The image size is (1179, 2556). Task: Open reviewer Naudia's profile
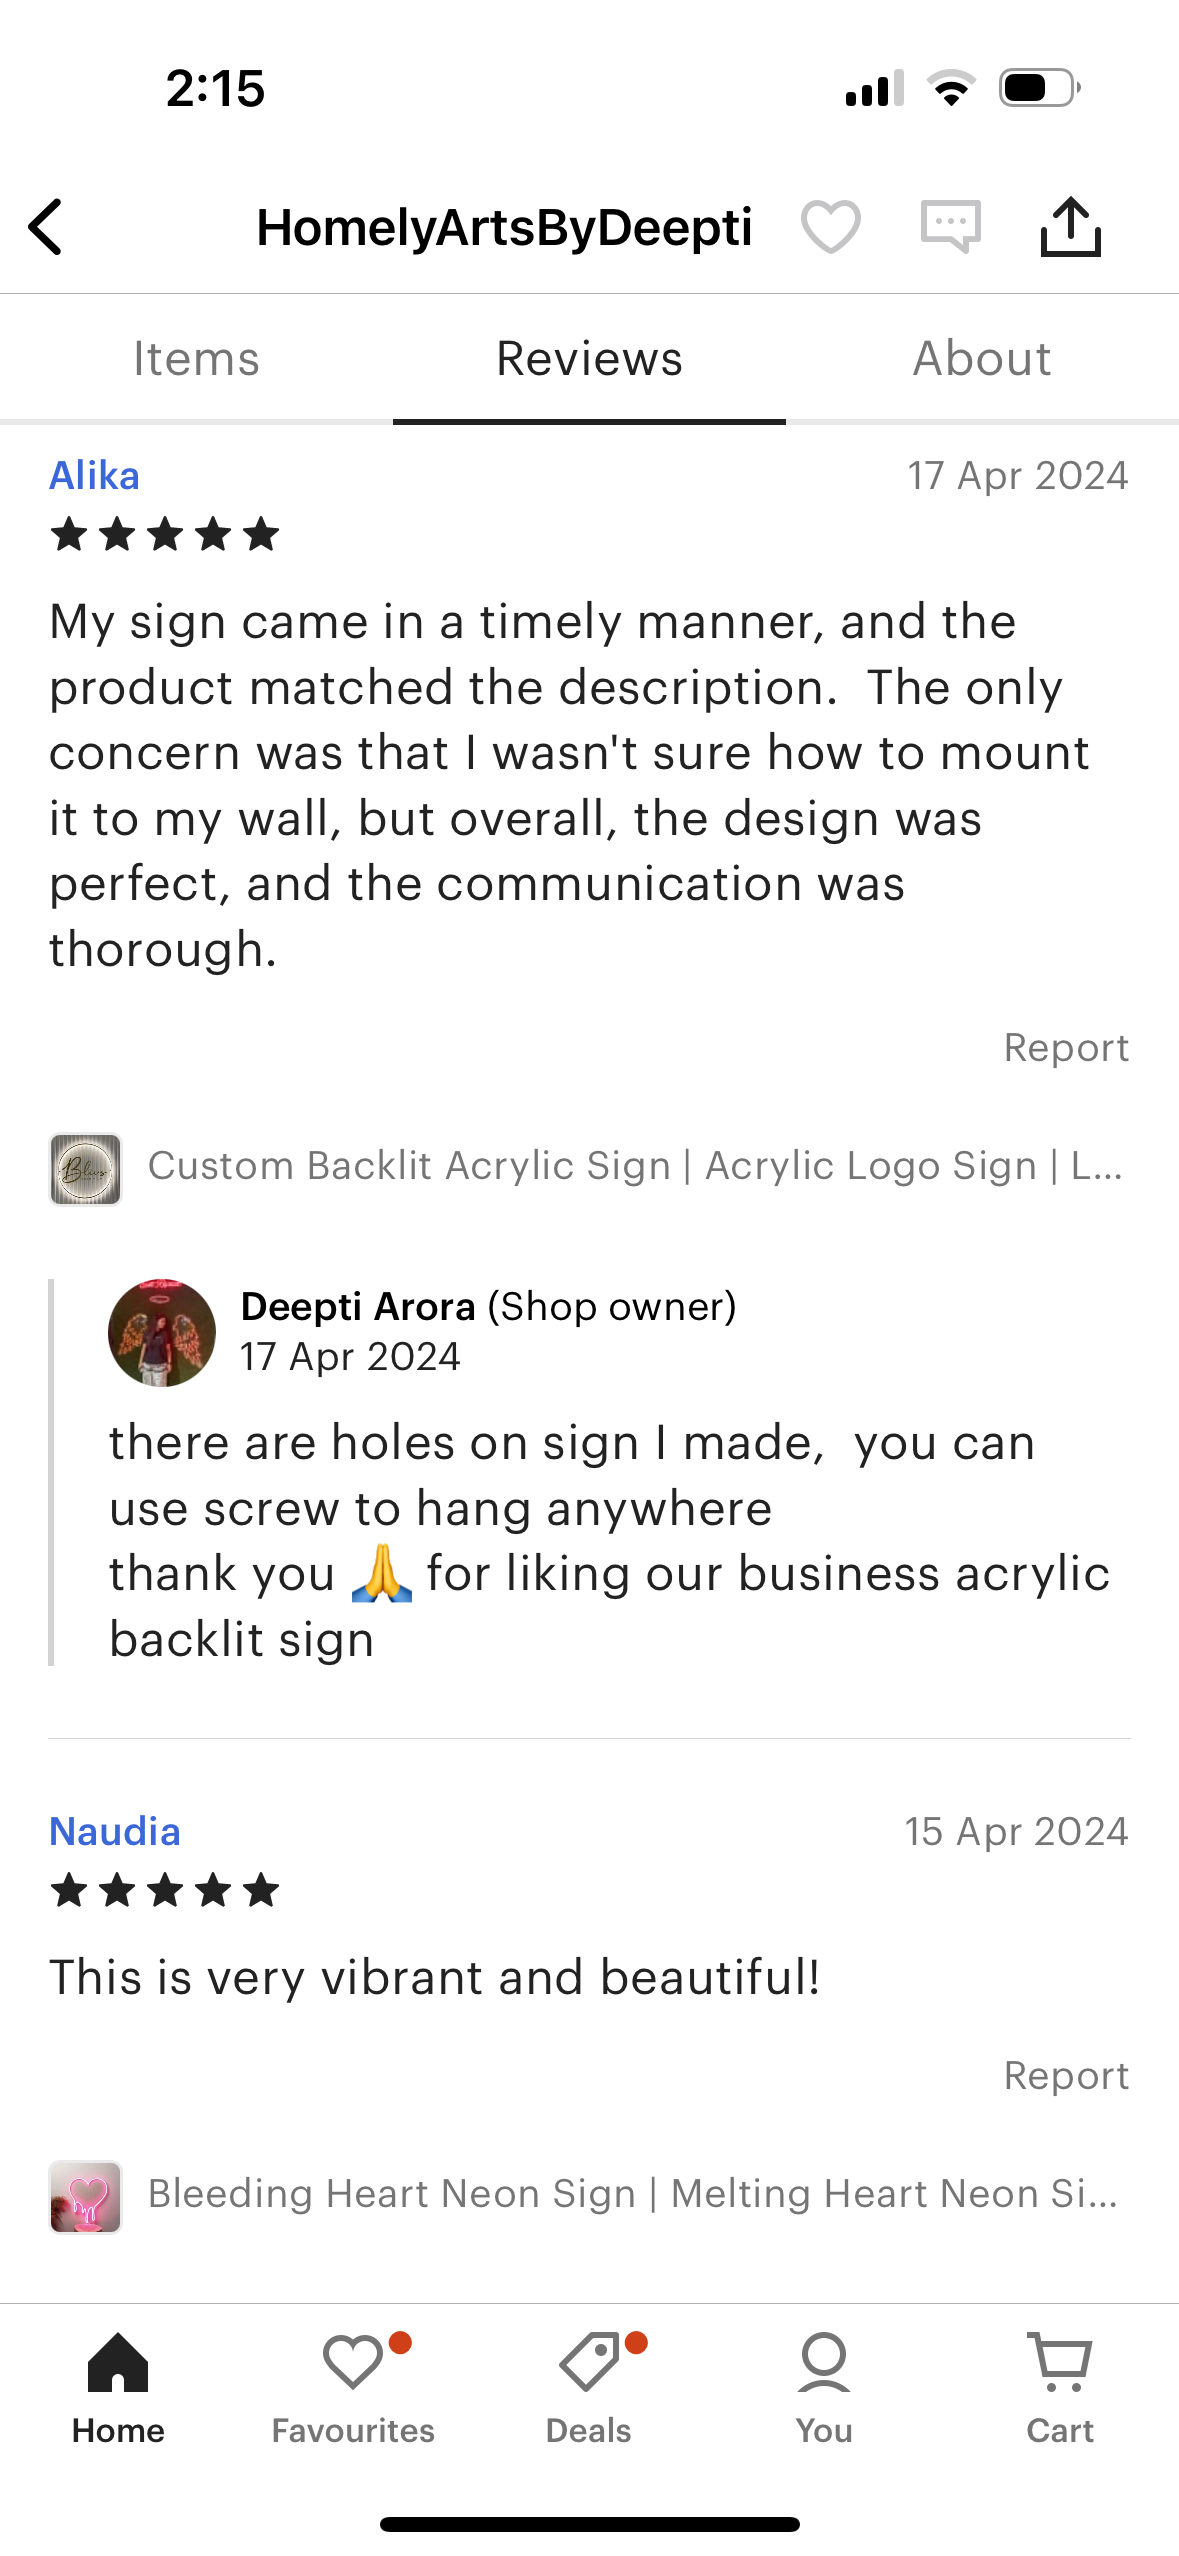pyautogui.click(x=115, y=1832)
